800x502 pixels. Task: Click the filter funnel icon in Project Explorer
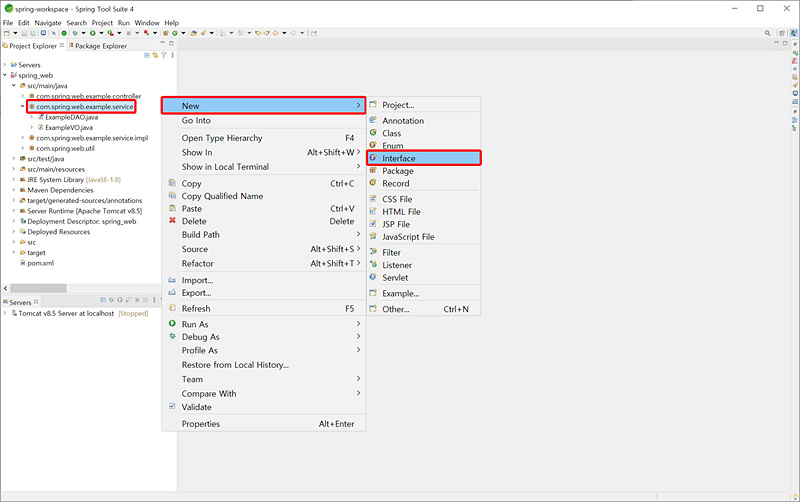(x=164, y=55)
